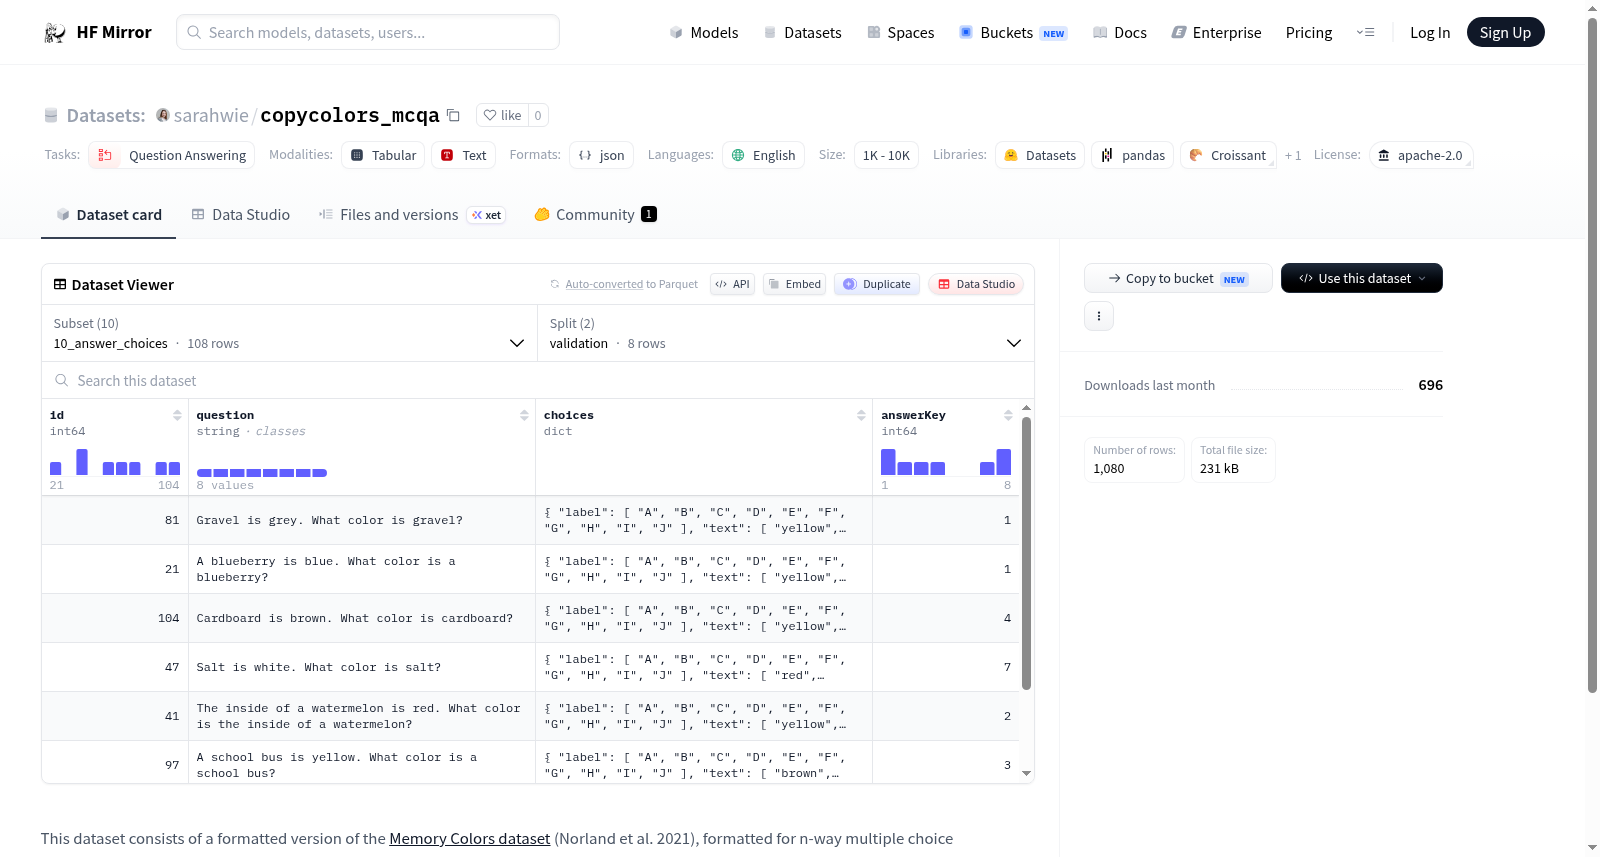Image resolution: width=1600 pixels, height=857 pixels.
Task: Sort by the answerKey column
Action: 1008,415
